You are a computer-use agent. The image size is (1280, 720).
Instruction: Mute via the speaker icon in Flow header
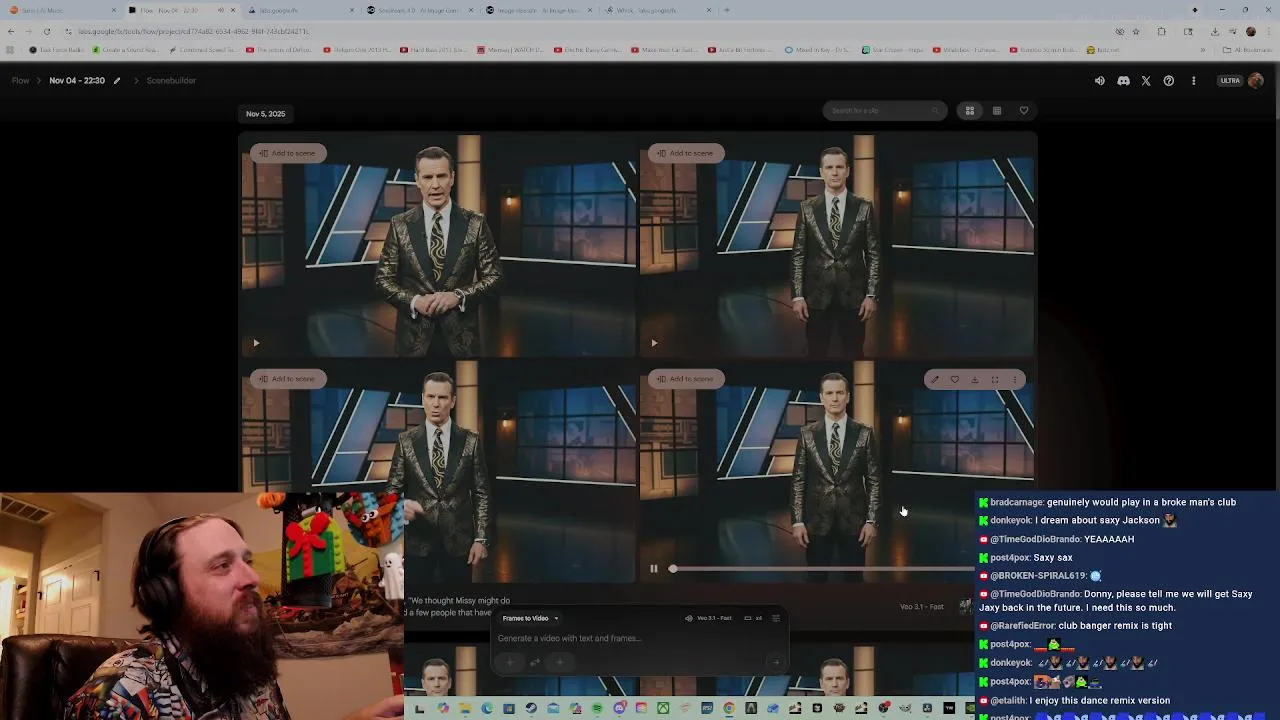coord(1099,81)
